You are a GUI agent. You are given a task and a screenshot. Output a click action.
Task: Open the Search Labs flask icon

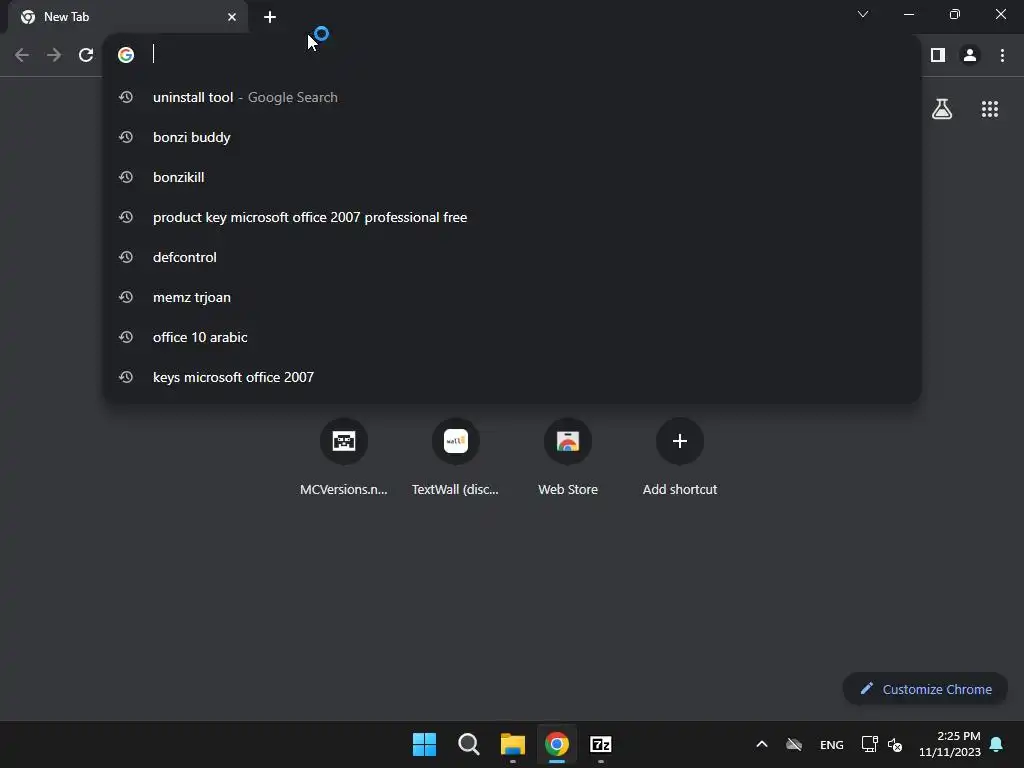(942, 109)
